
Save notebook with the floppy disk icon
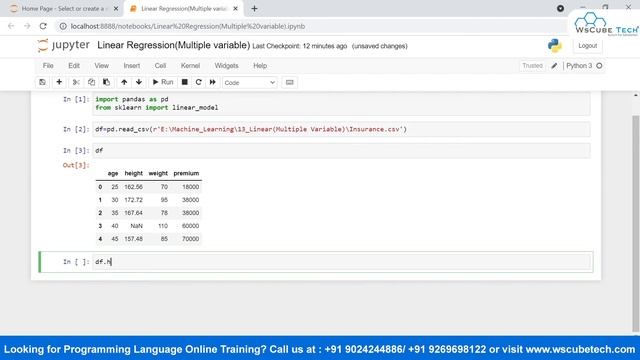click(x=42, y=82)
